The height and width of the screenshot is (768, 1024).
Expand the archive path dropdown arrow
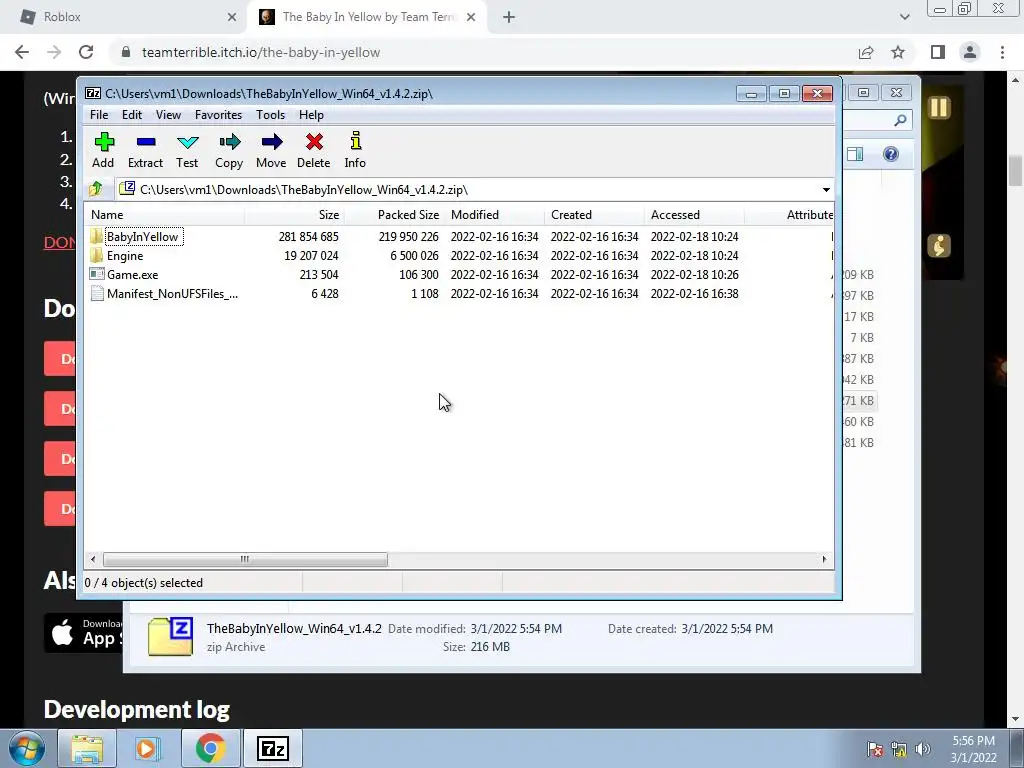pyautogui.click(x=826, y=190)
